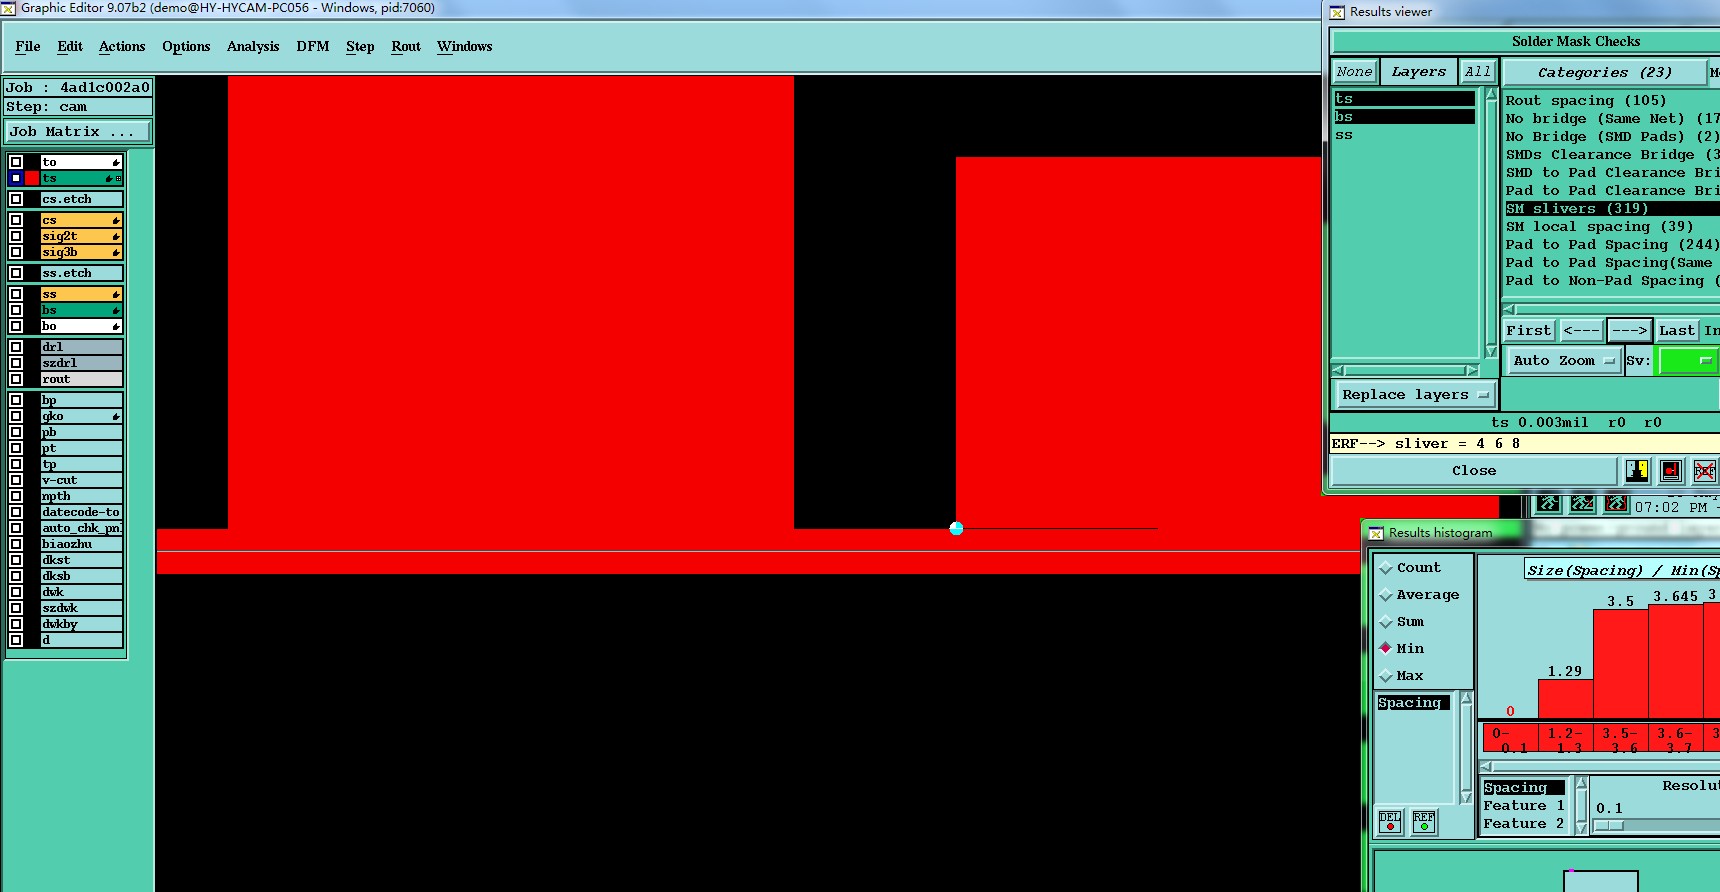Click the edit hand icon on layer sig3b
The image size is (1720, 892).
click(116, 252)
